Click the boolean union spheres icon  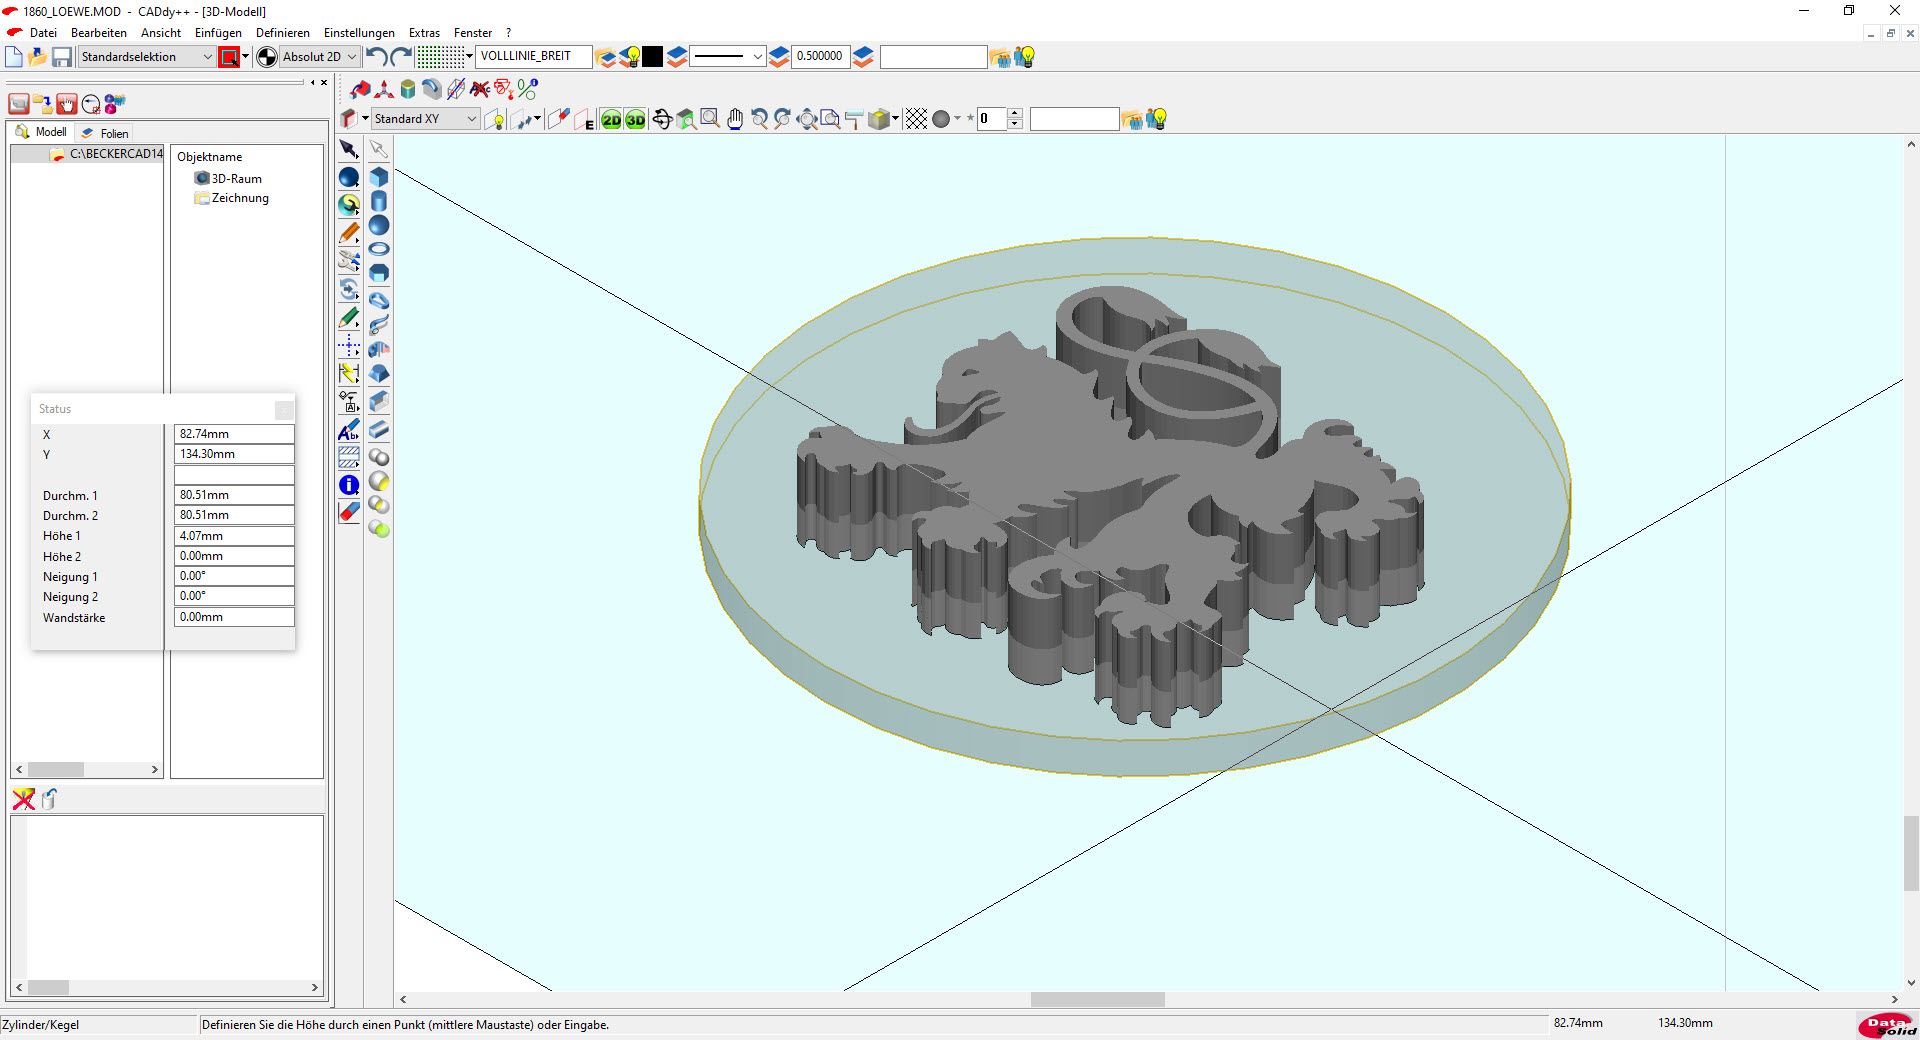(379, 457)
